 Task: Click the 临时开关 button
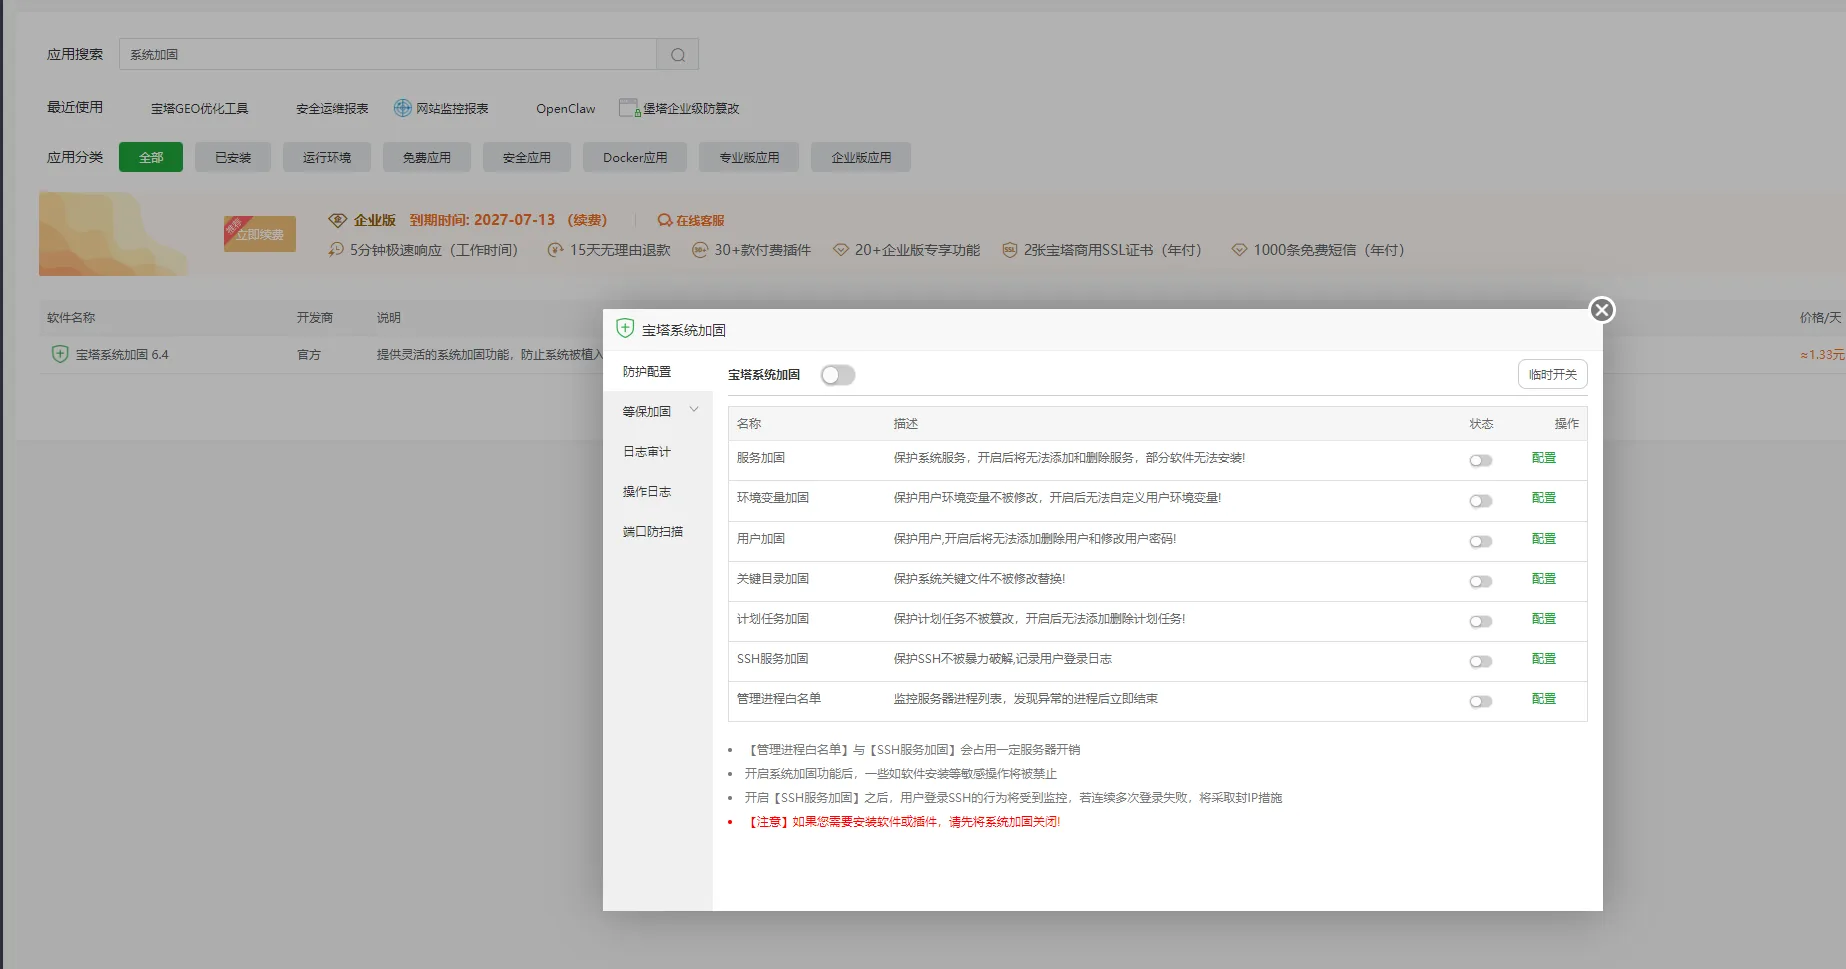(1552, 374)
